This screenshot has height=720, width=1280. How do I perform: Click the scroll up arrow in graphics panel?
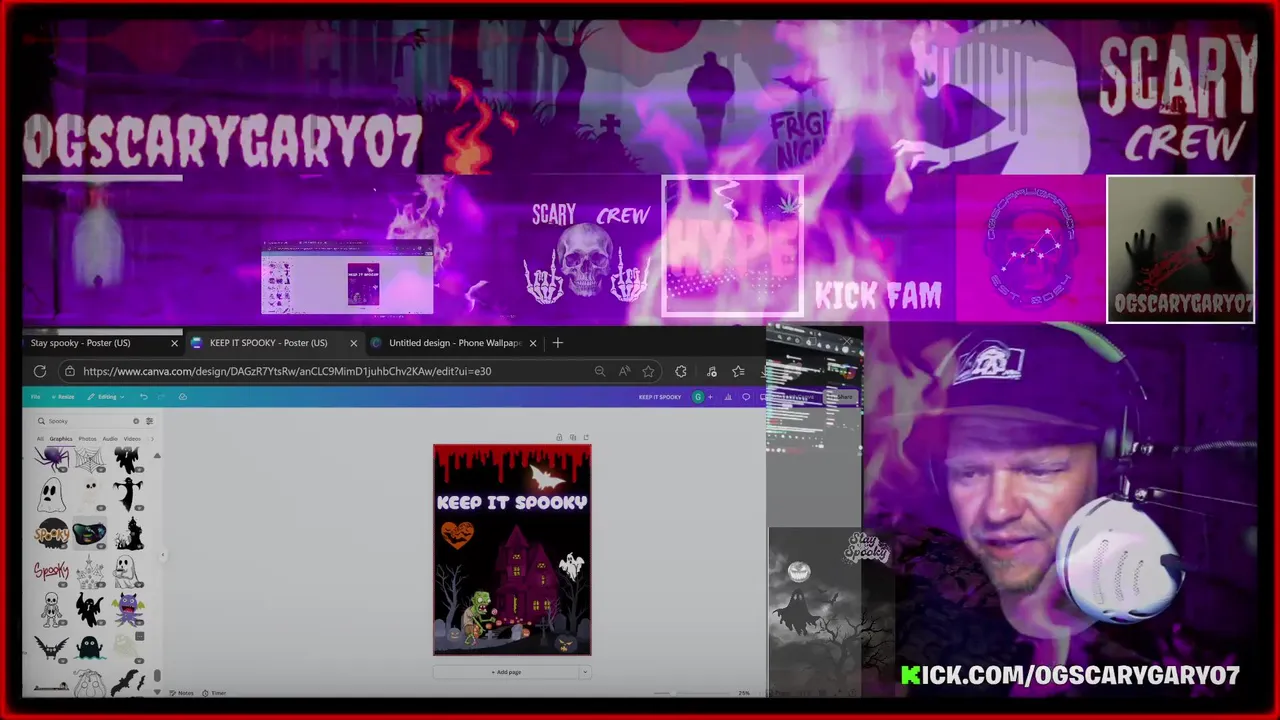coord(157,456)
